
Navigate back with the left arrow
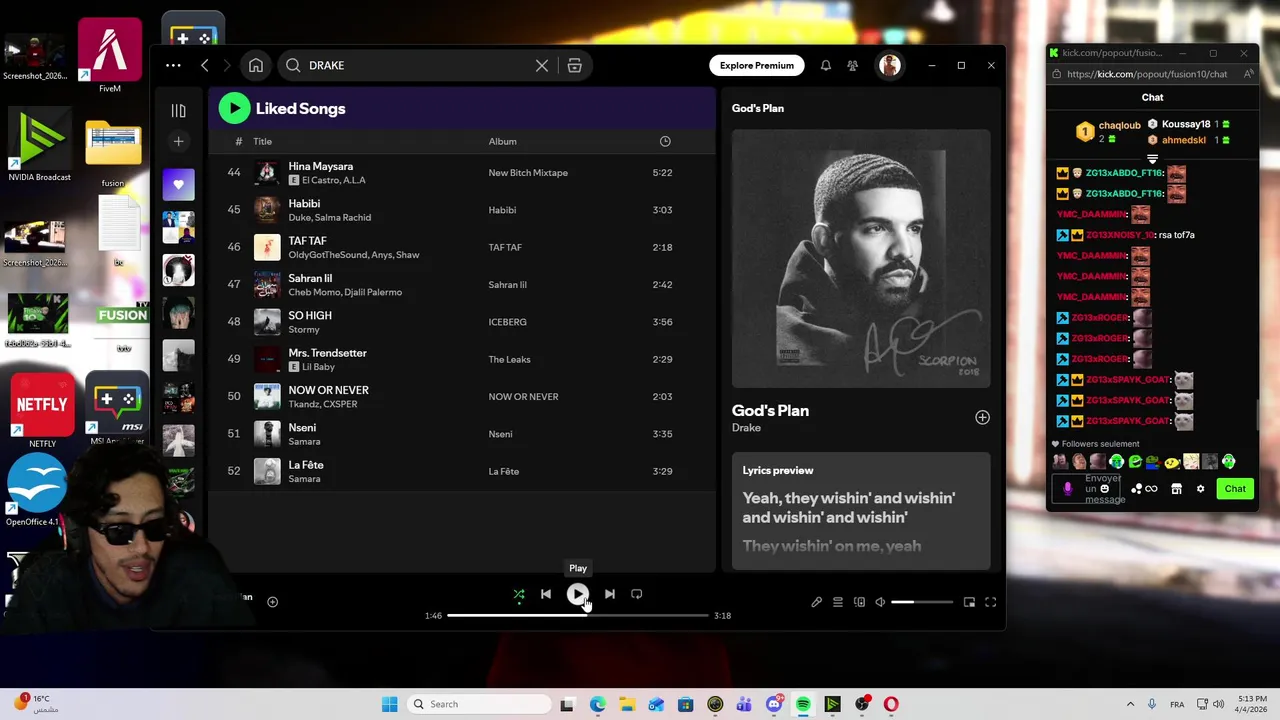[x=204, y=65]
